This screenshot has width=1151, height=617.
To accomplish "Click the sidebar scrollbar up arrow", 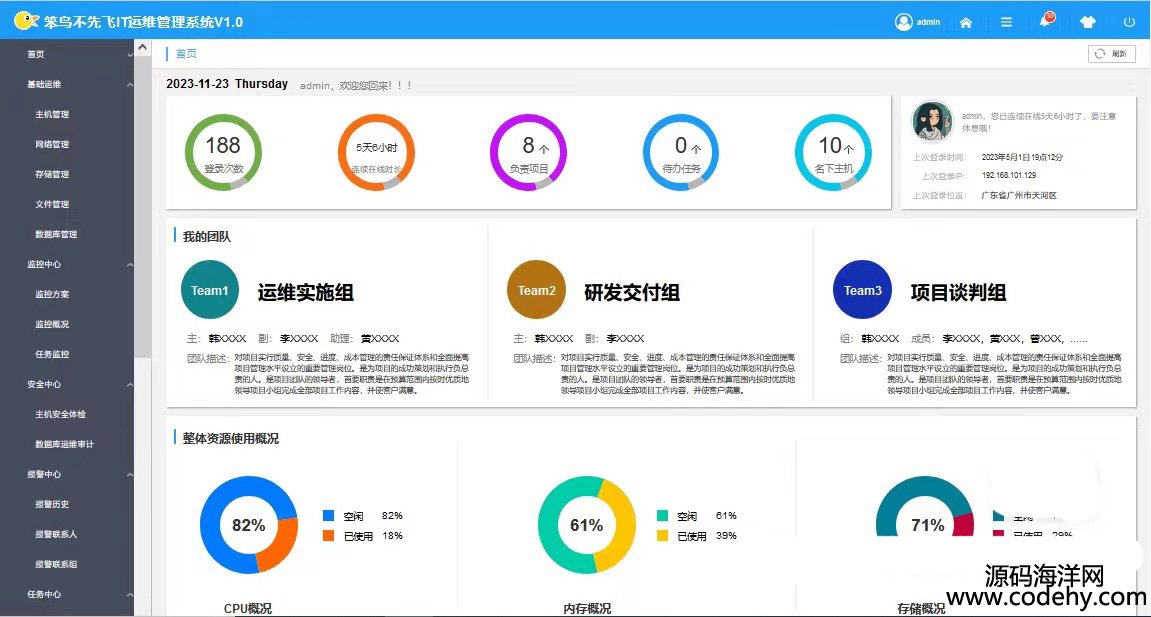I will [142, 47].
